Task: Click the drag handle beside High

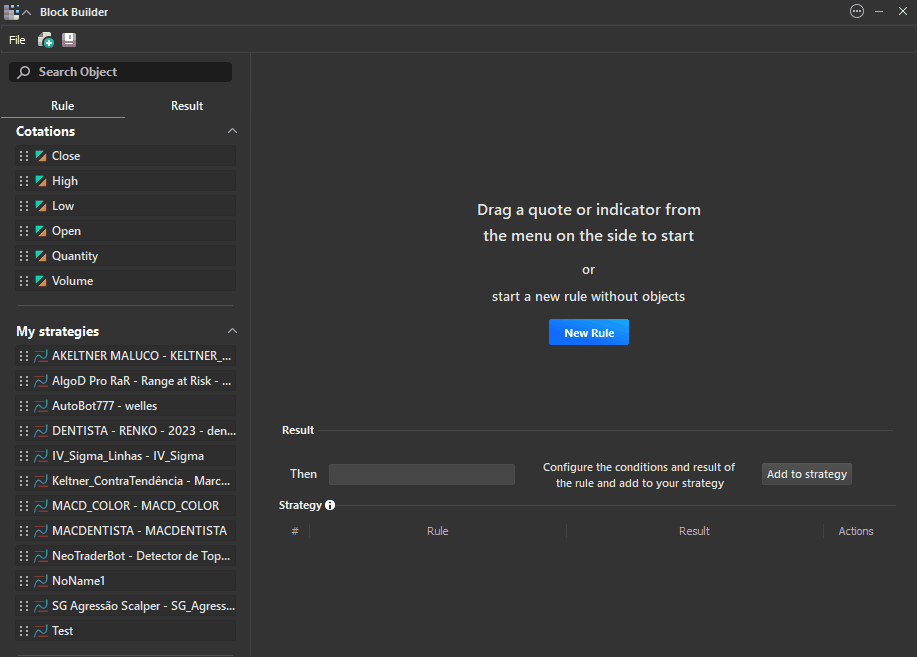Action: click(24, 181)
